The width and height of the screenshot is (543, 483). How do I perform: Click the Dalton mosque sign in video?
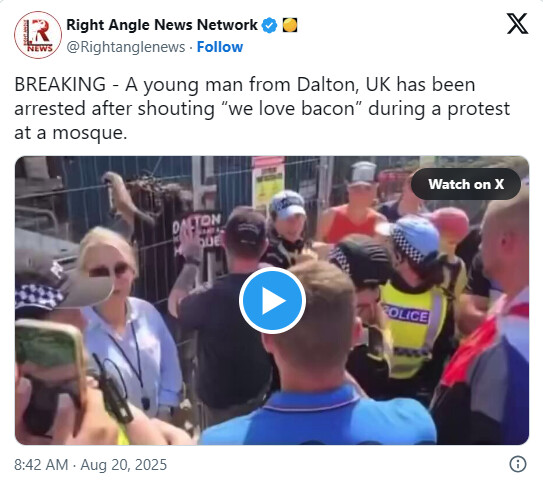(x=197, y=233)
